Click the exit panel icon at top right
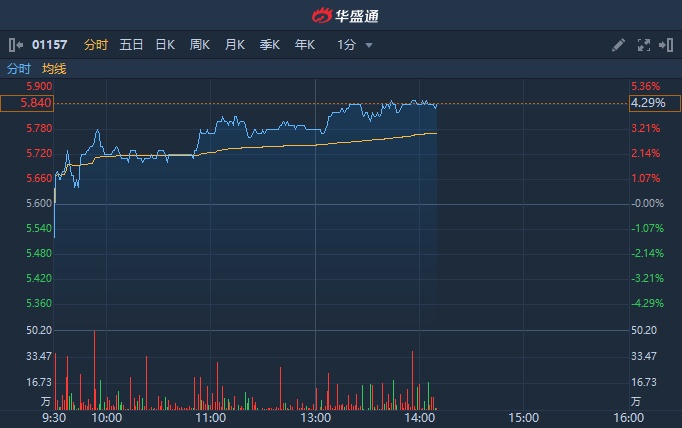 click(665, 45)
